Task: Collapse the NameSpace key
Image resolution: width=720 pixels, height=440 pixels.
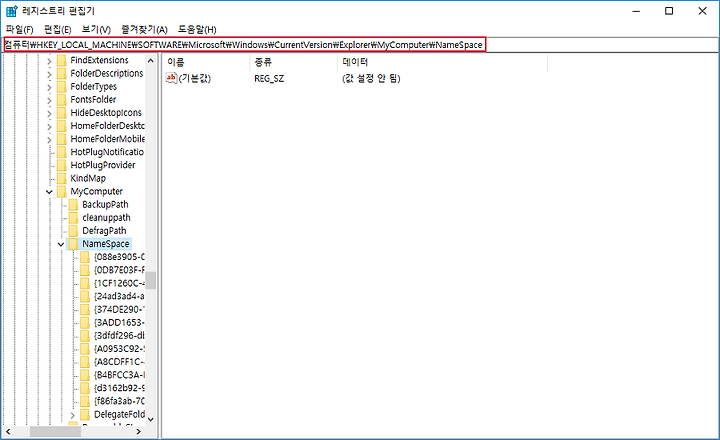Action: (x=61, y=244)
